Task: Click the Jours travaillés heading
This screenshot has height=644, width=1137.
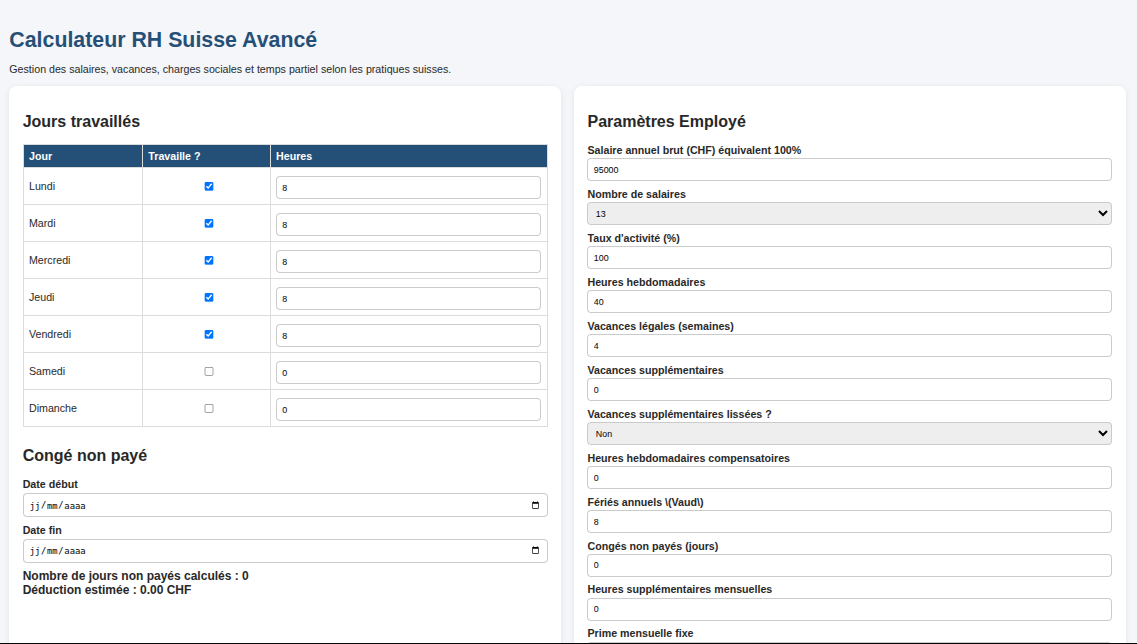Action: tap(81, 121)
